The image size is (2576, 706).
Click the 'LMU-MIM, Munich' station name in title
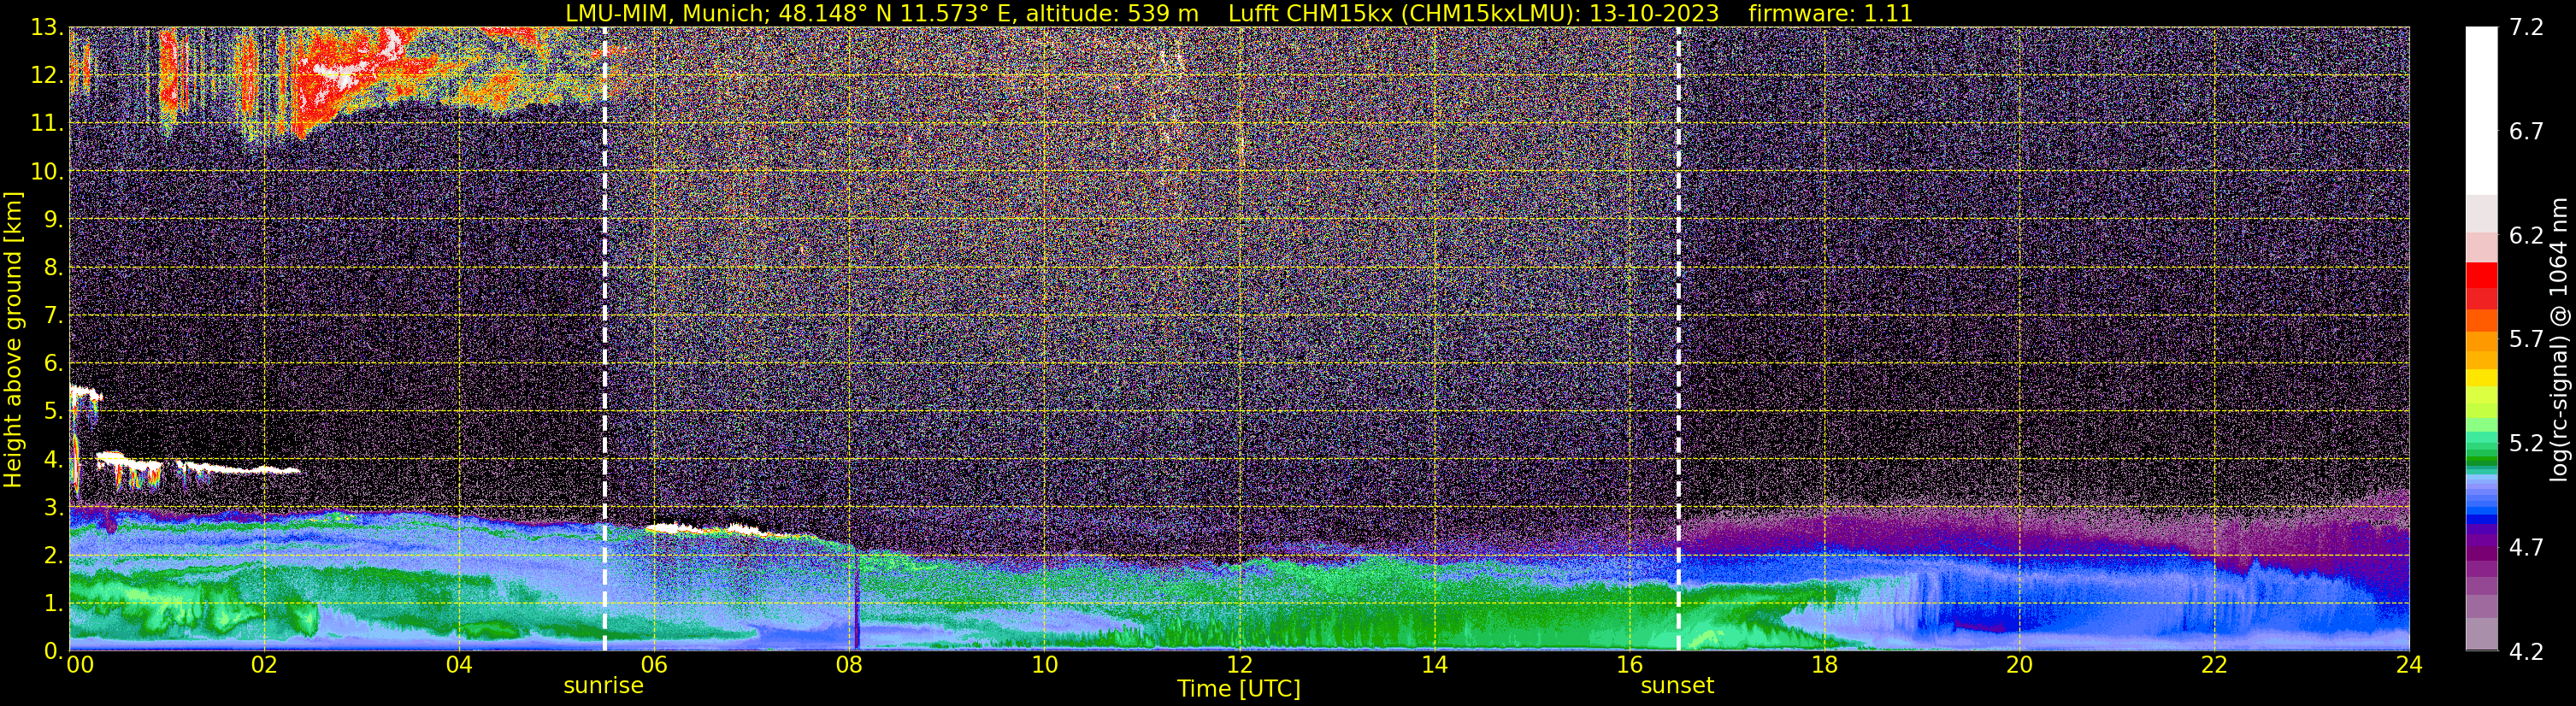(667, 13)
